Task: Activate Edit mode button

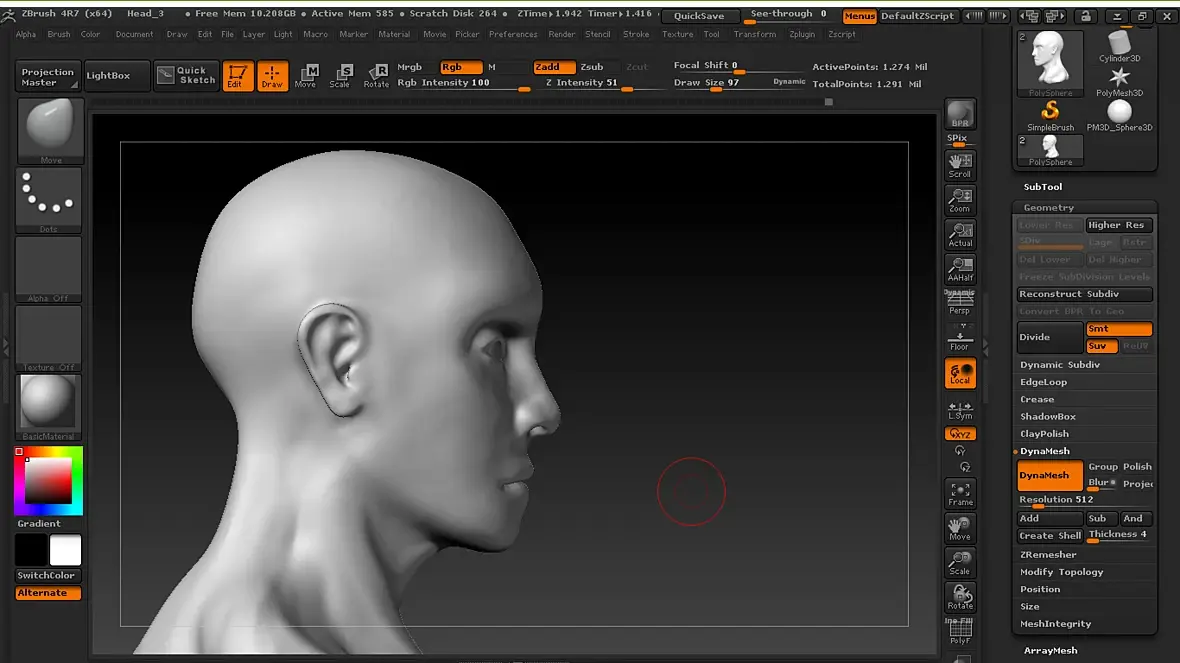Action: point(237,76)
